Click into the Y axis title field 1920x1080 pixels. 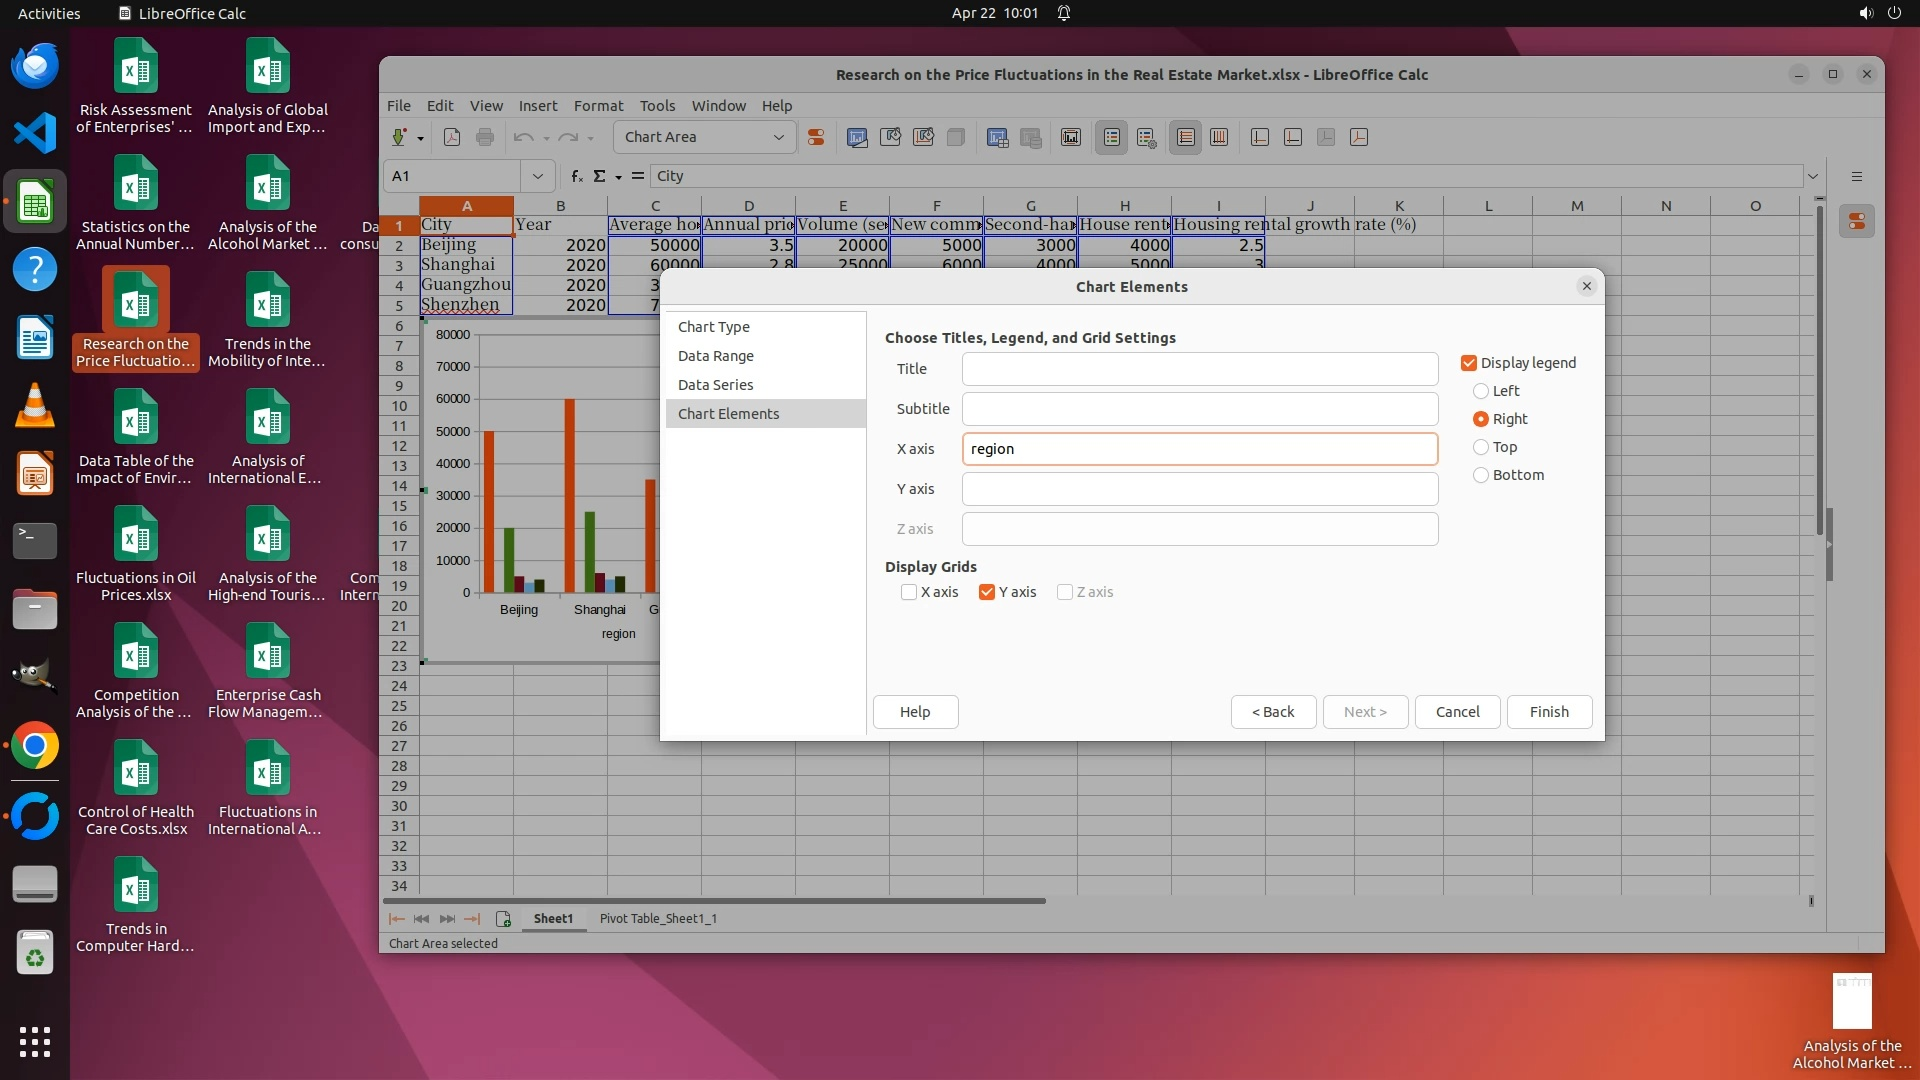pyautogui.click(x=1200, y=489)
